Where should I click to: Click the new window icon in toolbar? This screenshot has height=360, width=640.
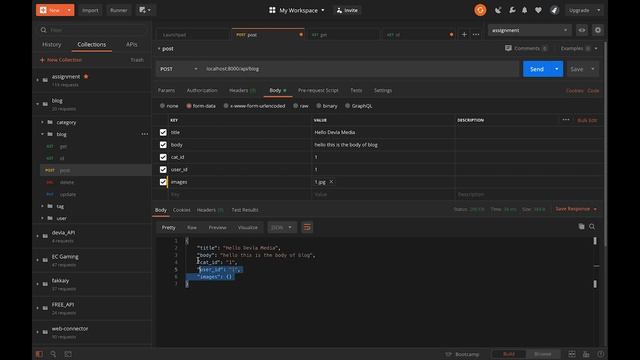(x=144, y=10)
